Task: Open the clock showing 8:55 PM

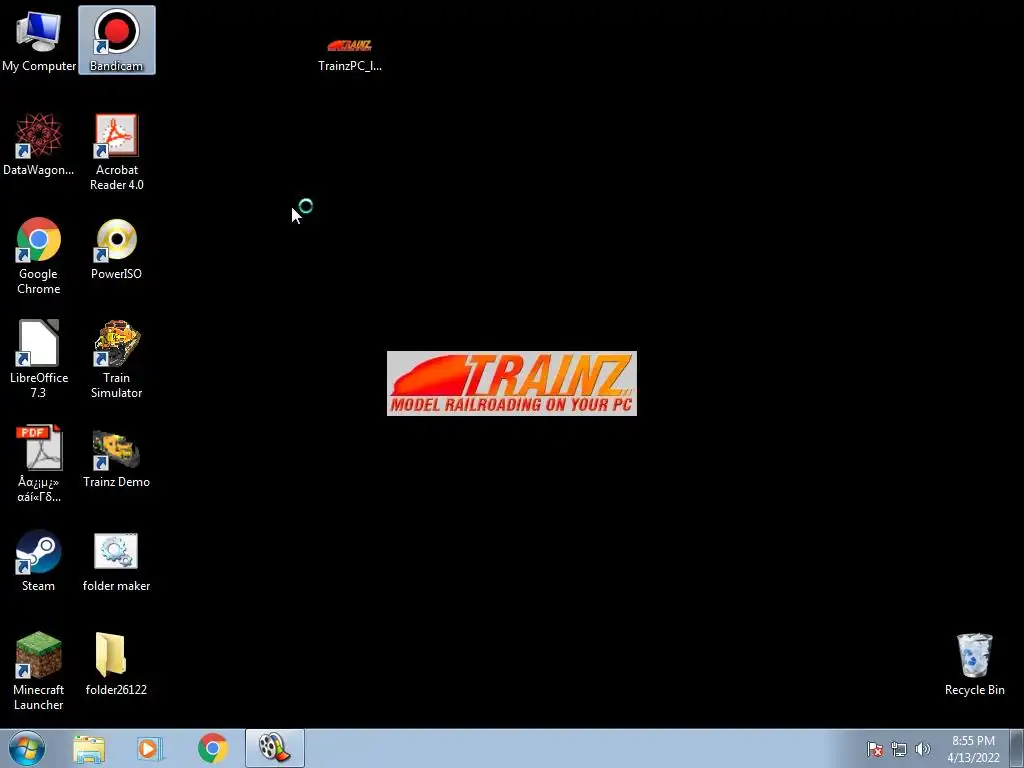Action: 973,749
